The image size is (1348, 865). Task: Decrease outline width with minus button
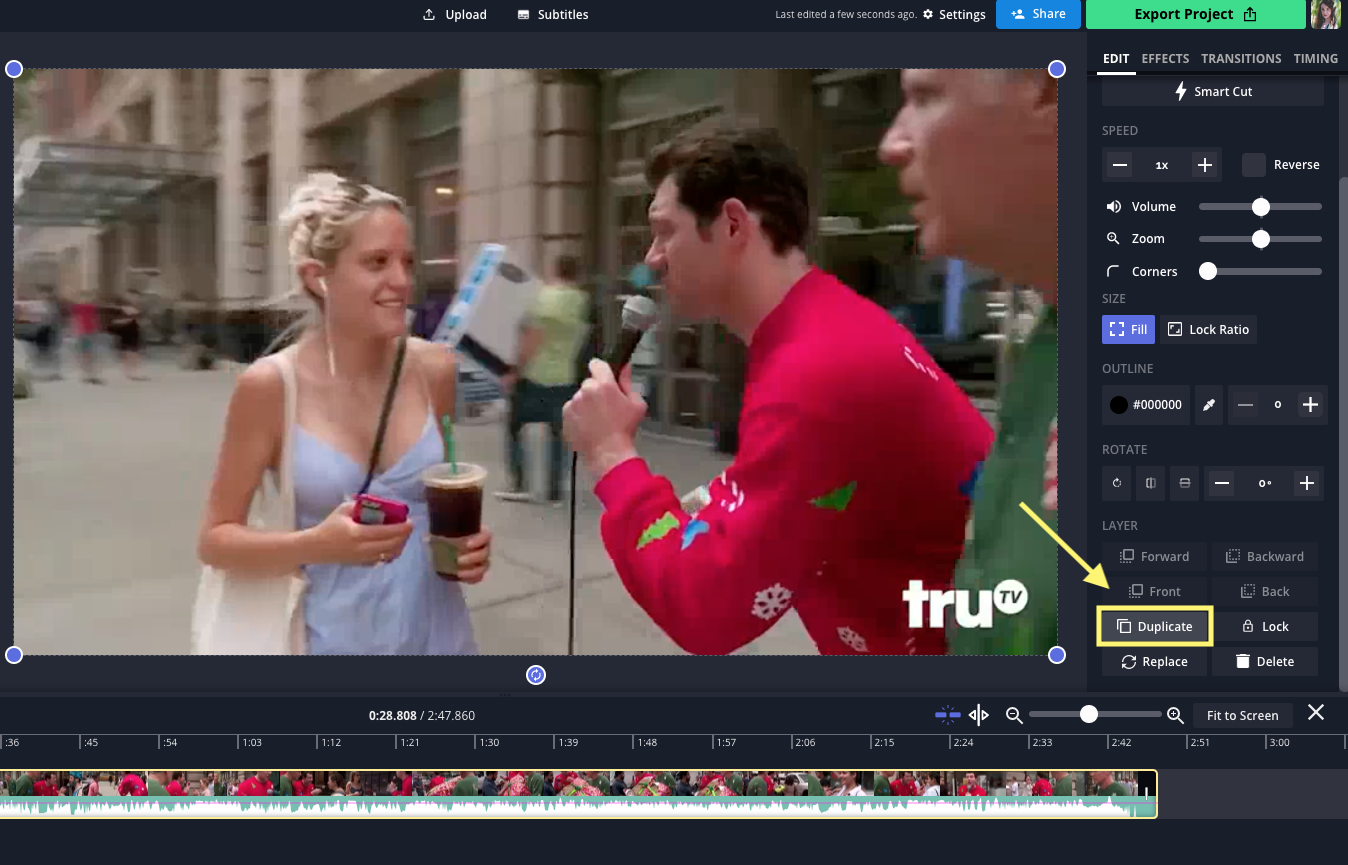[x=1245, y=405]
